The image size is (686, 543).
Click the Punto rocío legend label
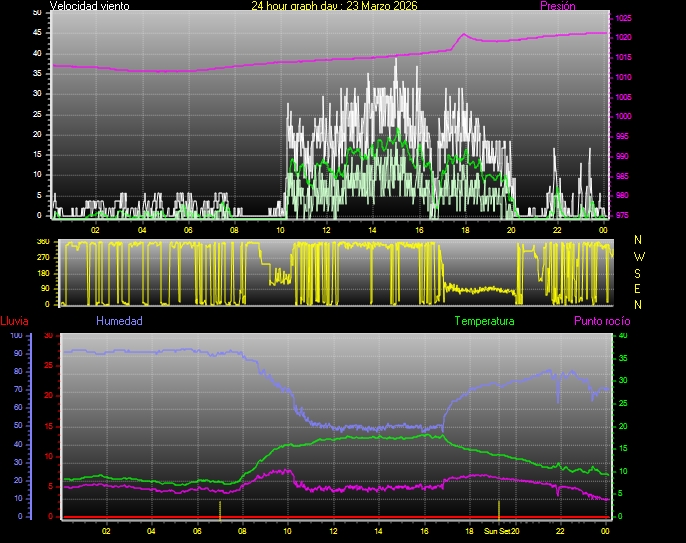[602, 321]
